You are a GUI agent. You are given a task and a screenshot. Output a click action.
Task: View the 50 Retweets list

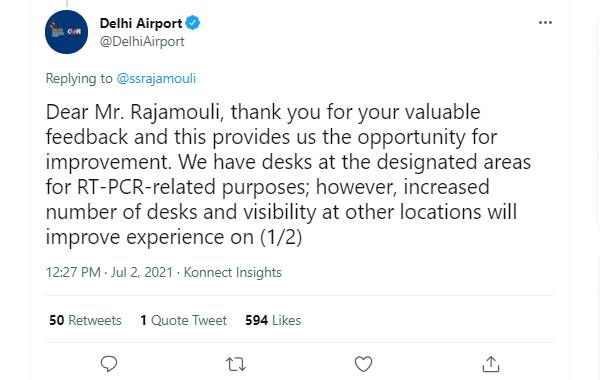85,320
